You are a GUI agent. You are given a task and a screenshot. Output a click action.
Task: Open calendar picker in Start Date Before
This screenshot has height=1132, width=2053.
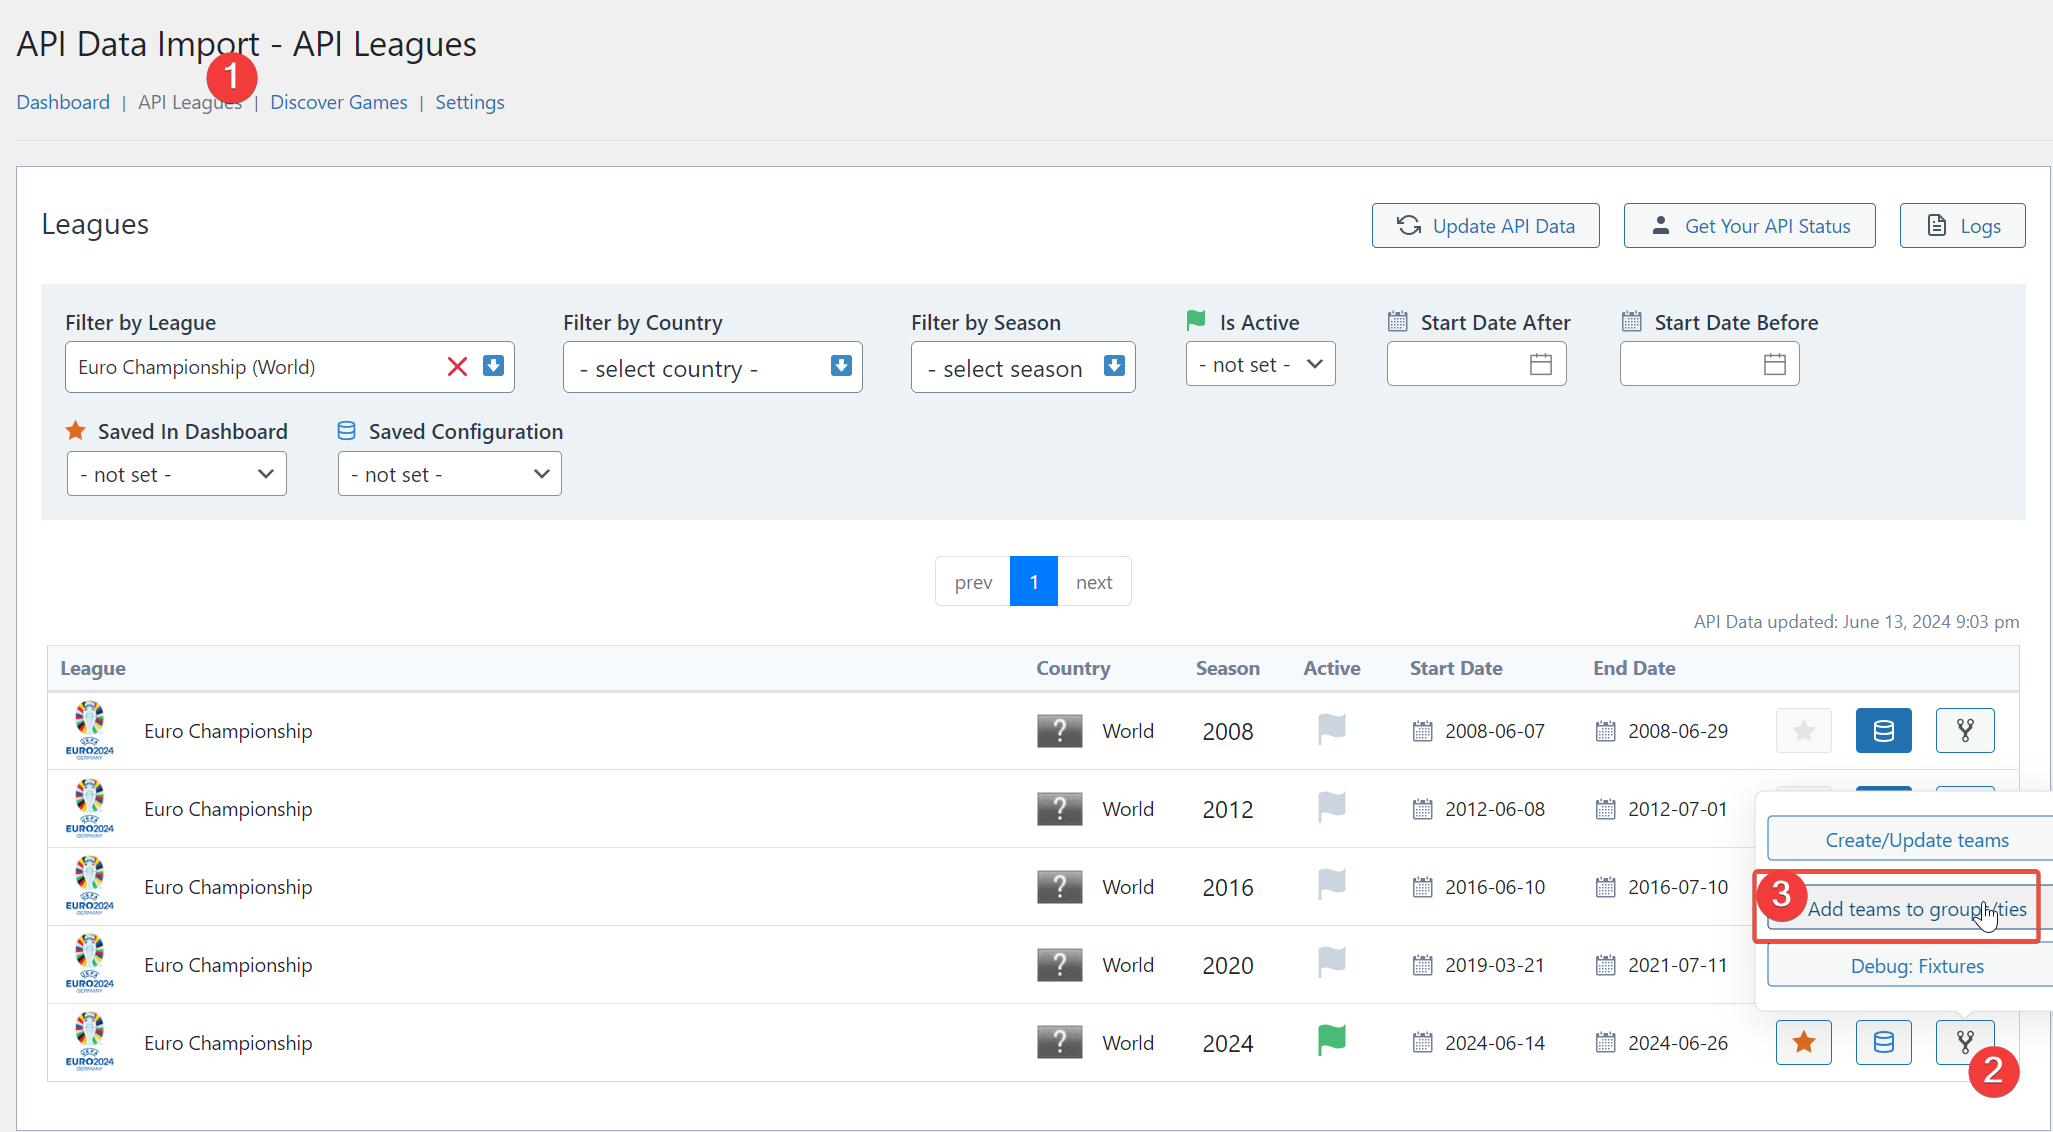pos(1774,364)
